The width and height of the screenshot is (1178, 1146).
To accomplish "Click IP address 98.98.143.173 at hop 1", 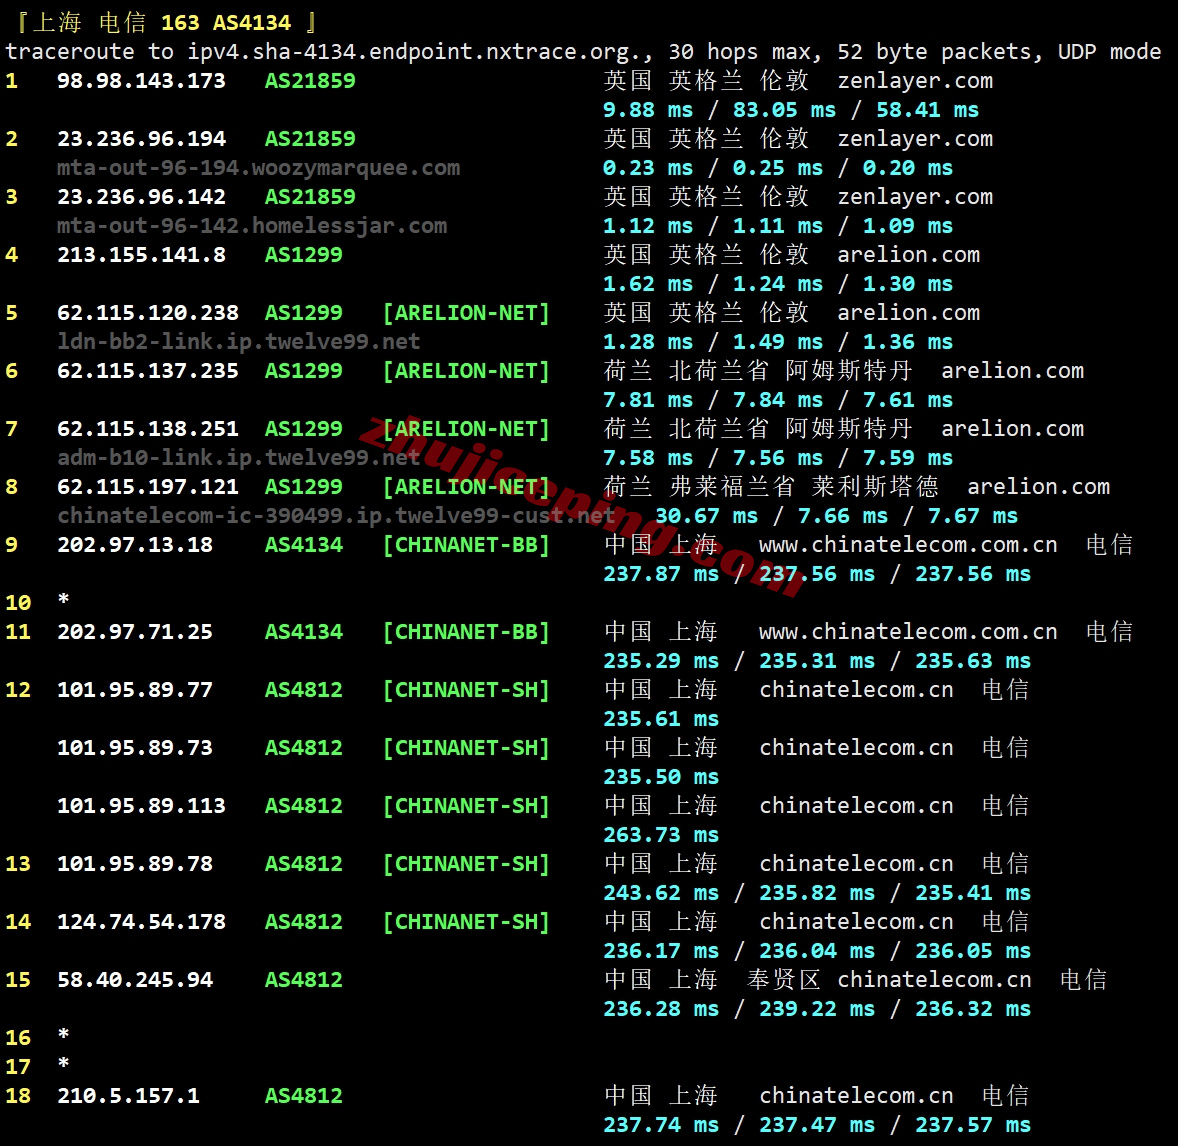I will coord(141,81).
